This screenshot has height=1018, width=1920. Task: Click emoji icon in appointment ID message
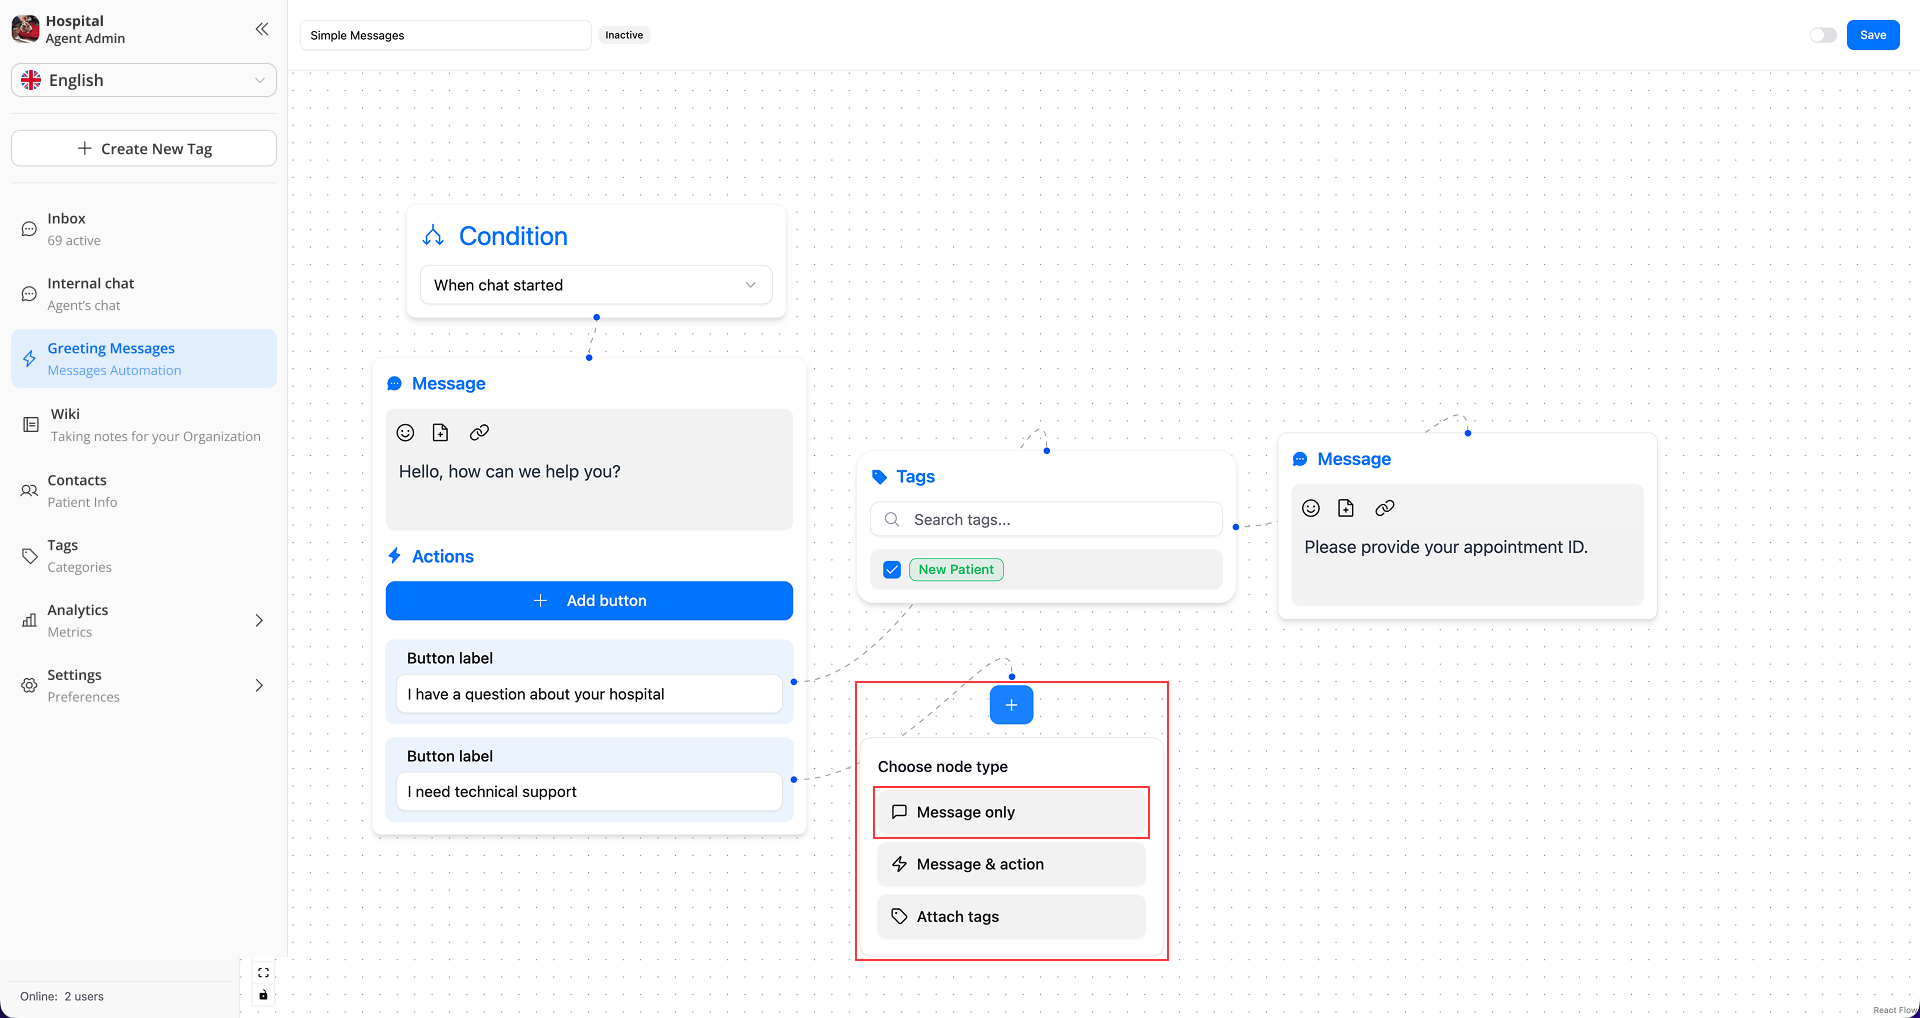click(x=1311, y=508)
